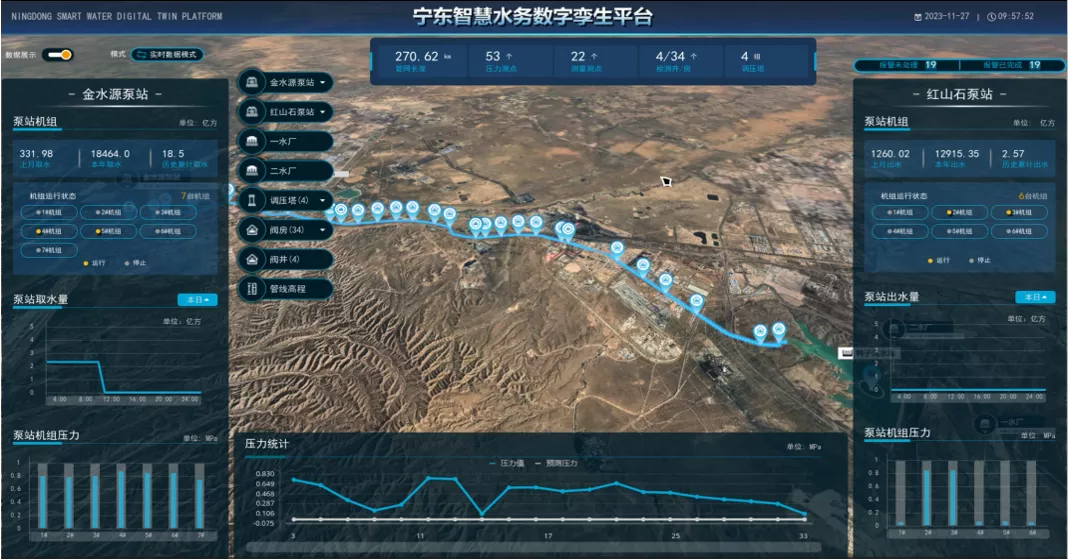The image size is (1068, 560).
Task: Expand the 金水源泵站 dropdown arrow
Action: 323,82
